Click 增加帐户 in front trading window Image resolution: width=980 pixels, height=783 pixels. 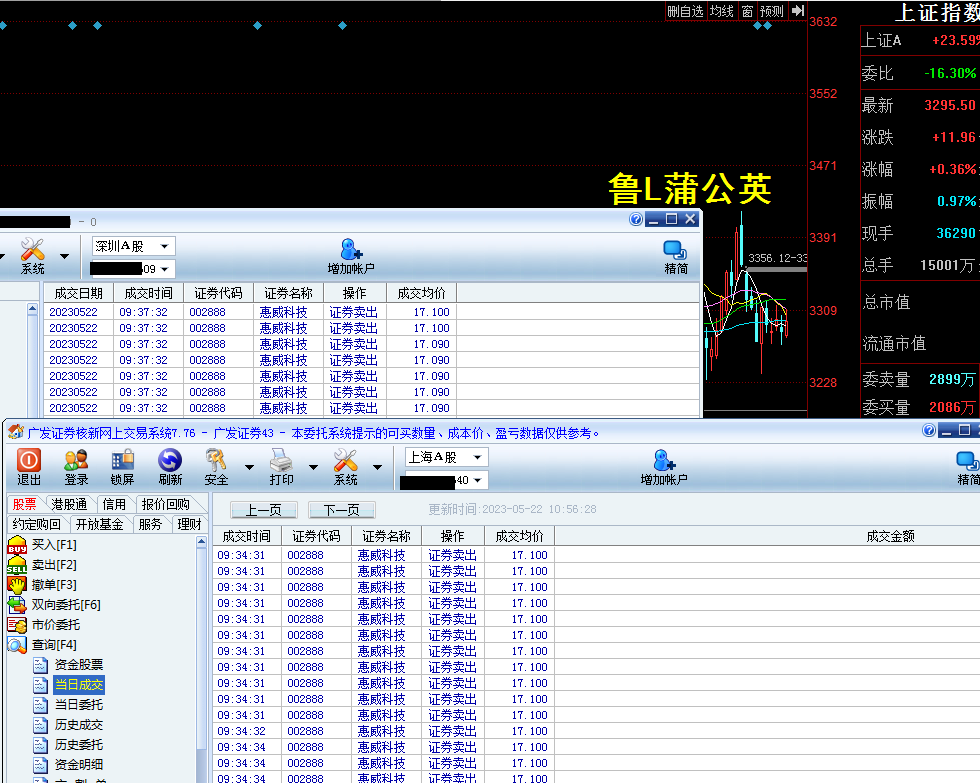coord(664,467)
